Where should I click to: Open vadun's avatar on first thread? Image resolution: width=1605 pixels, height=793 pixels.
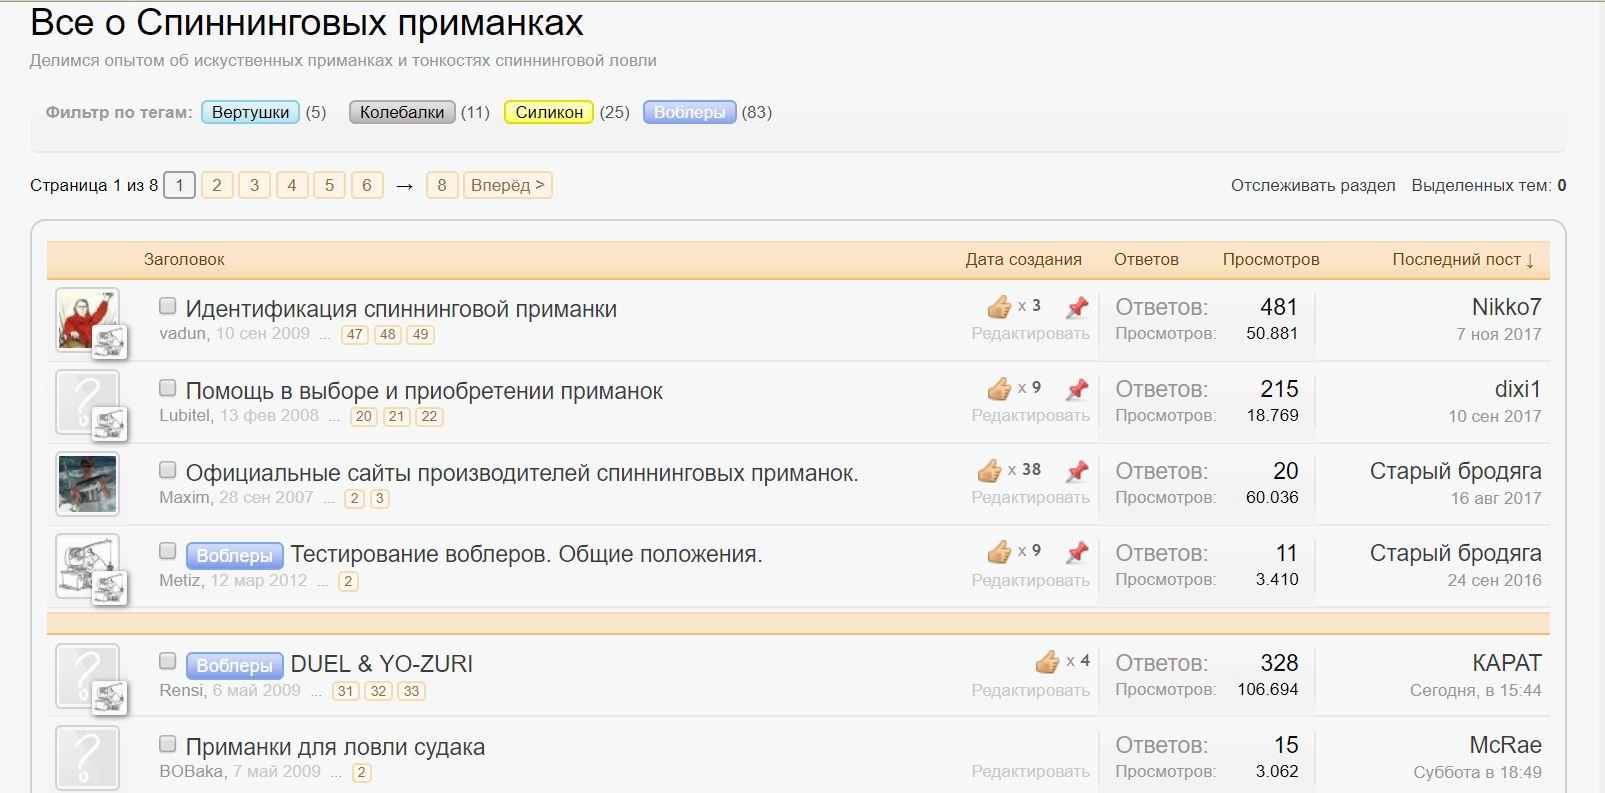[x=87, y=319]
